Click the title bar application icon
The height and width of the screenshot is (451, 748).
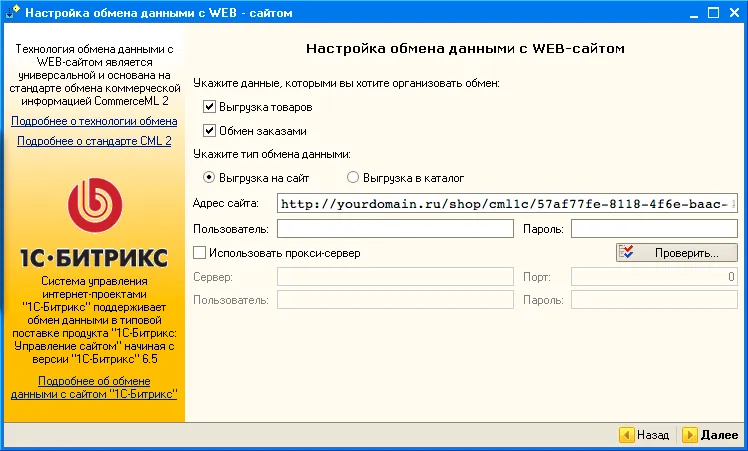(x=12, y=14)
